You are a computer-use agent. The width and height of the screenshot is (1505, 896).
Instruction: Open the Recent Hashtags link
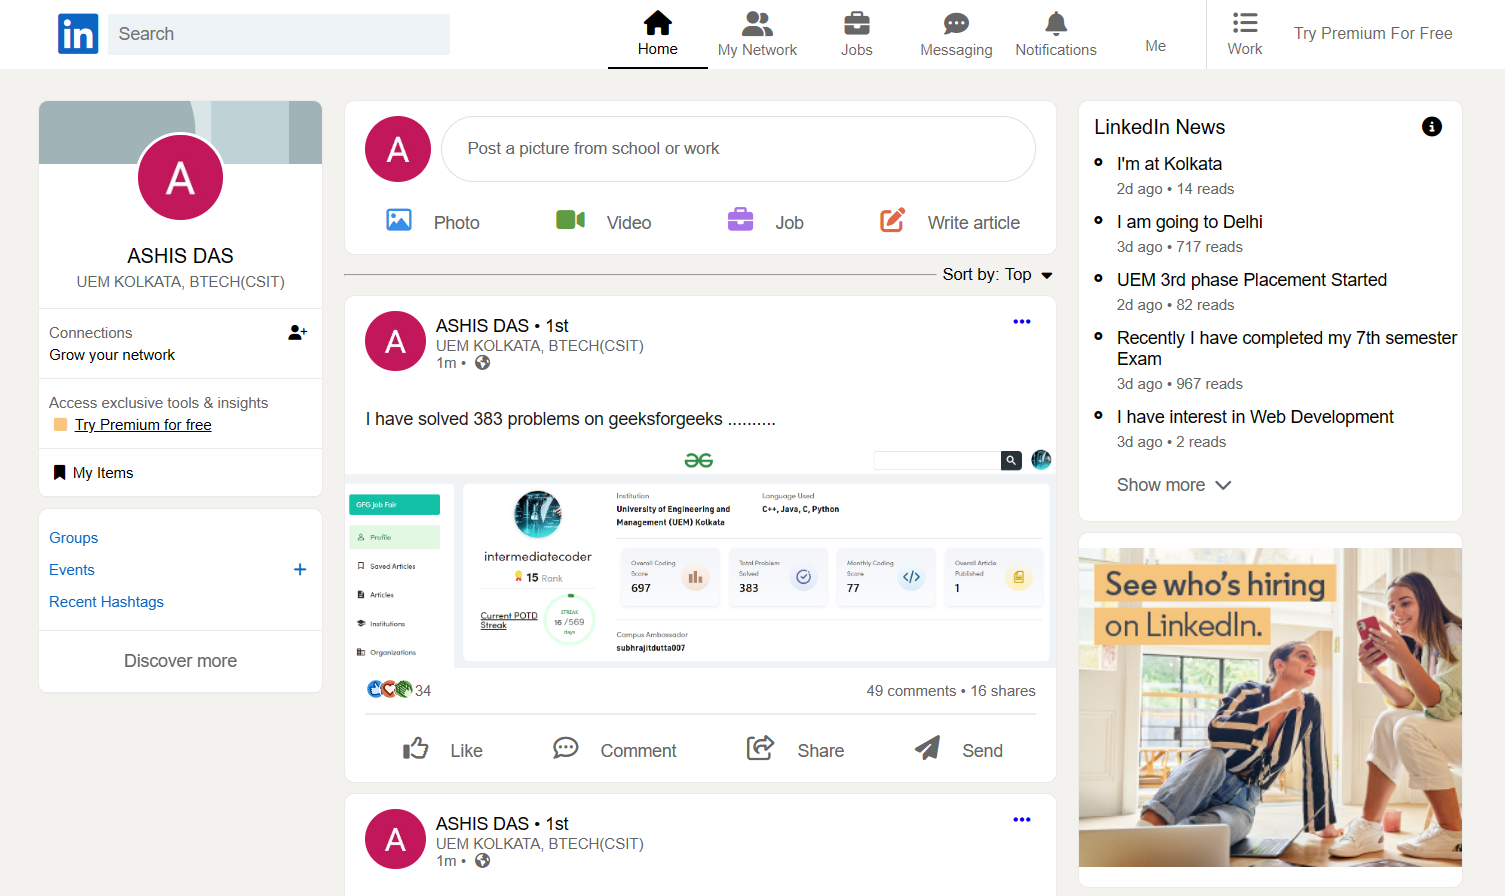pos(106,601)
